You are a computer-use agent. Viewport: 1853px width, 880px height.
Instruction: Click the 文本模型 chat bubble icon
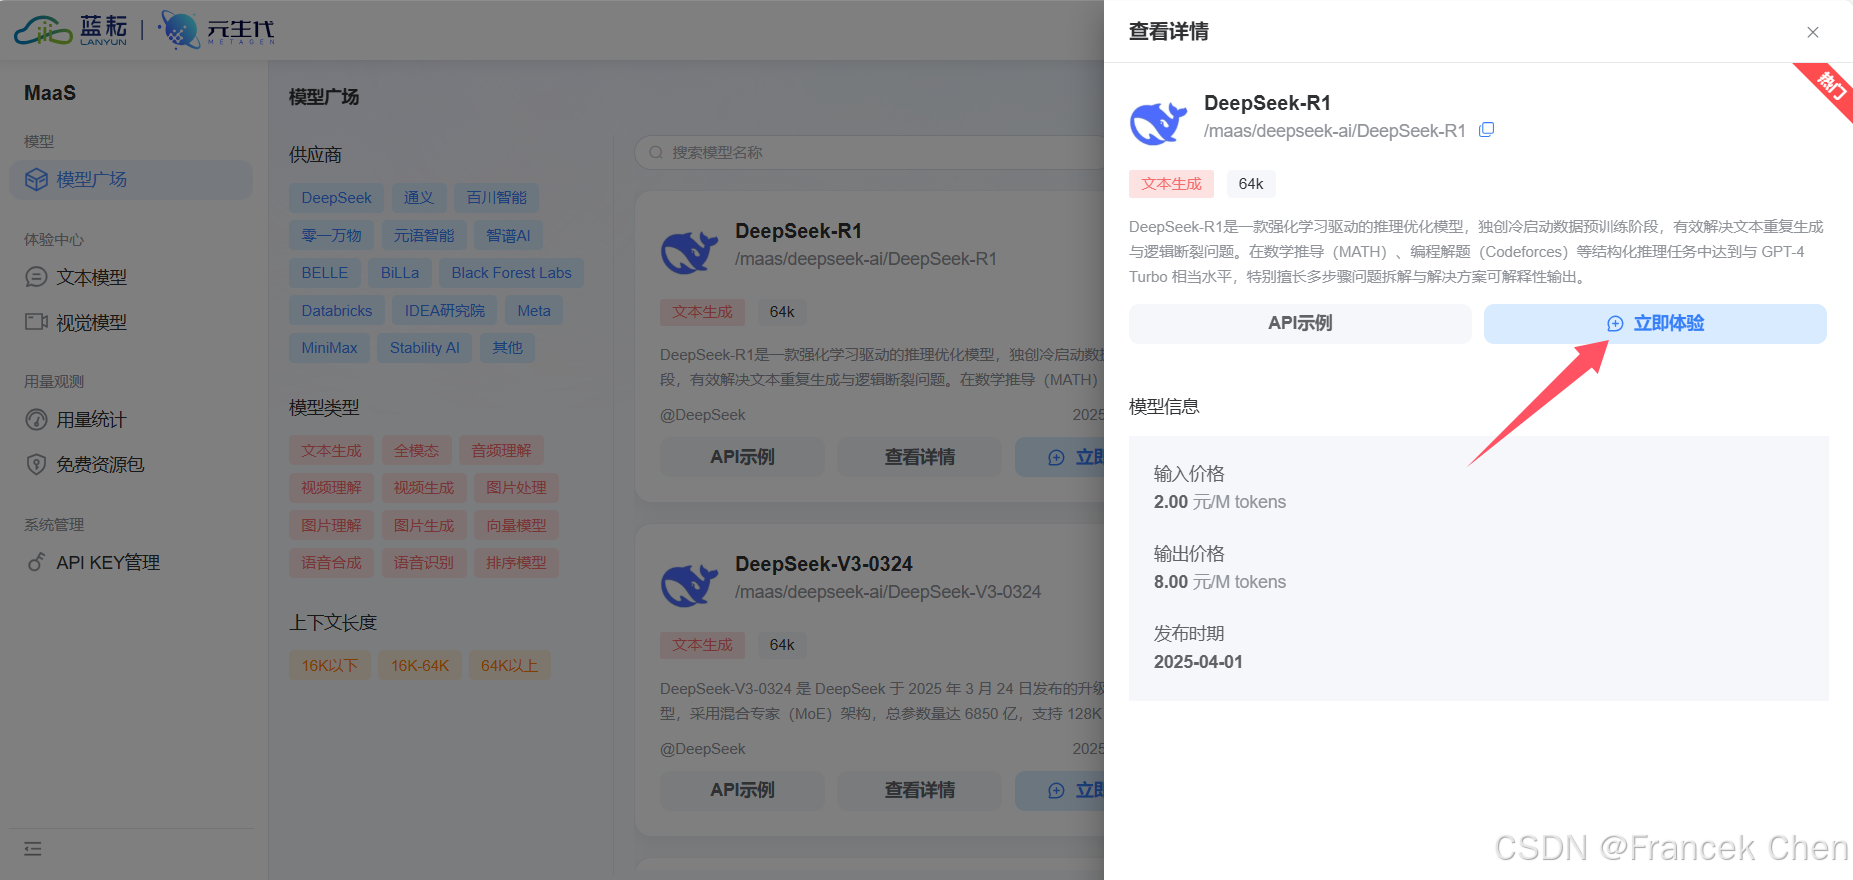click(x=36, y=277)
